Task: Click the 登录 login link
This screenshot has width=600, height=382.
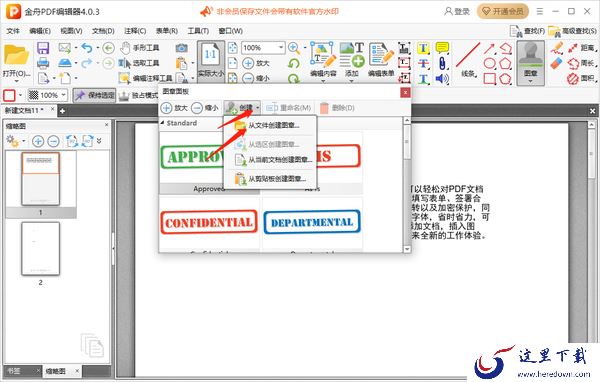Action: point(457,11)
